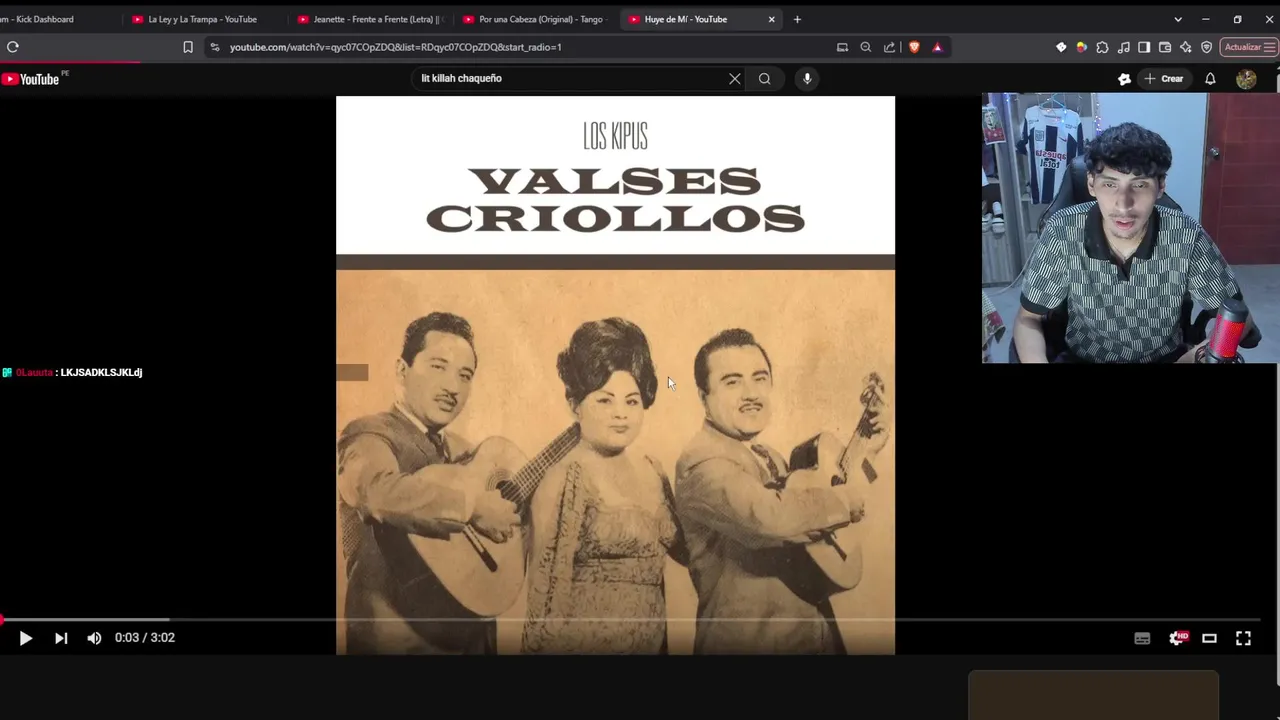Skip to the next video in playlist
The height and width of the screenshot is (720, 1280).
[61, 638]
